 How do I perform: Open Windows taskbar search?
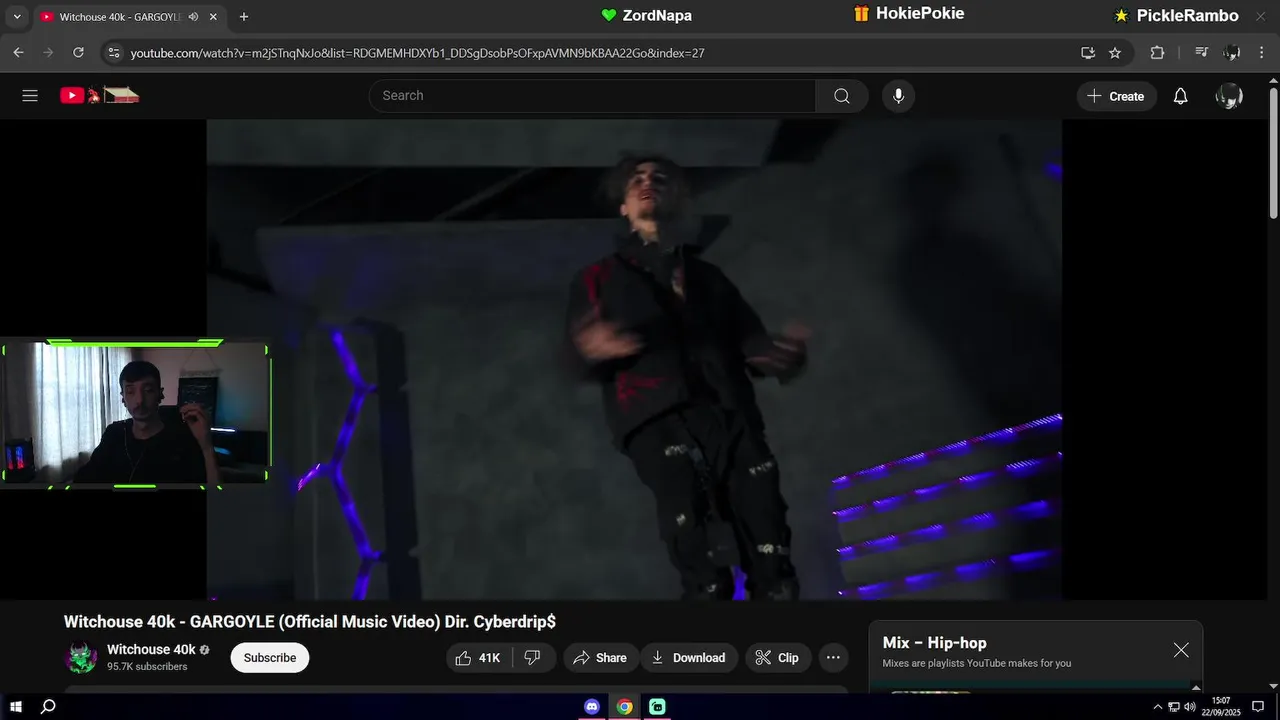48,707
